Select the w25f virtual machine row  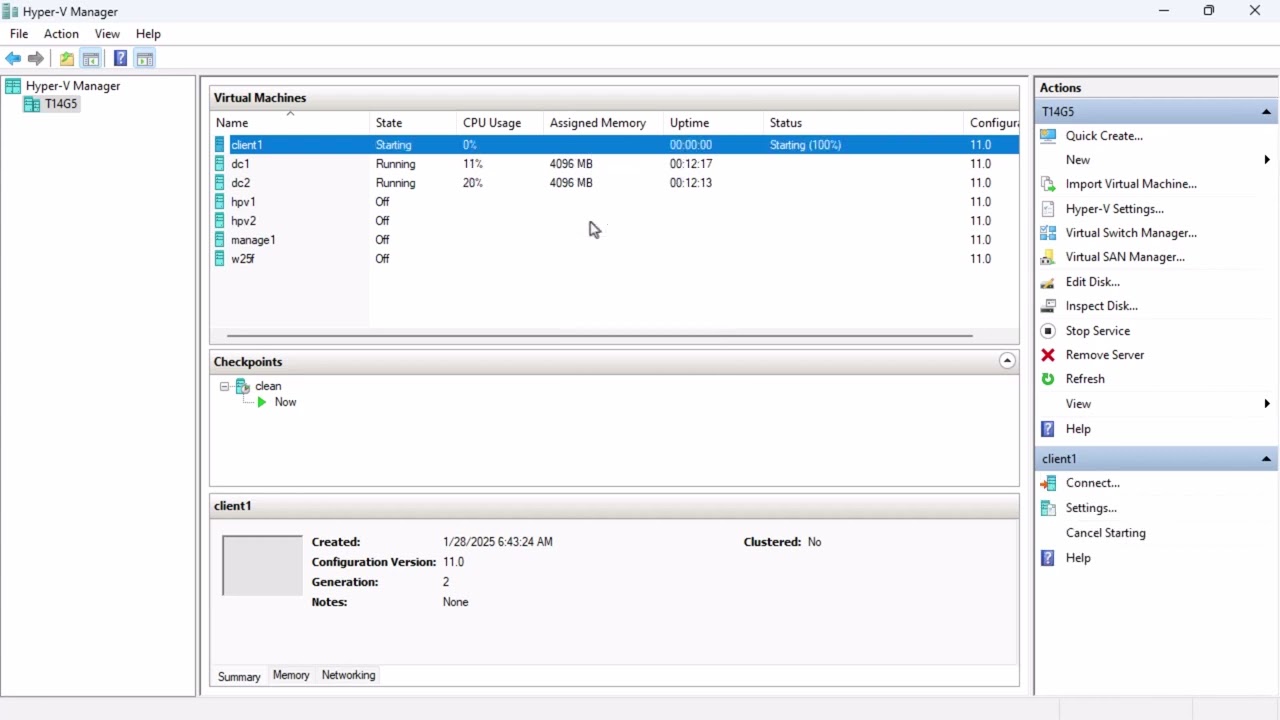pyautogui.click(x=614, y=259)
